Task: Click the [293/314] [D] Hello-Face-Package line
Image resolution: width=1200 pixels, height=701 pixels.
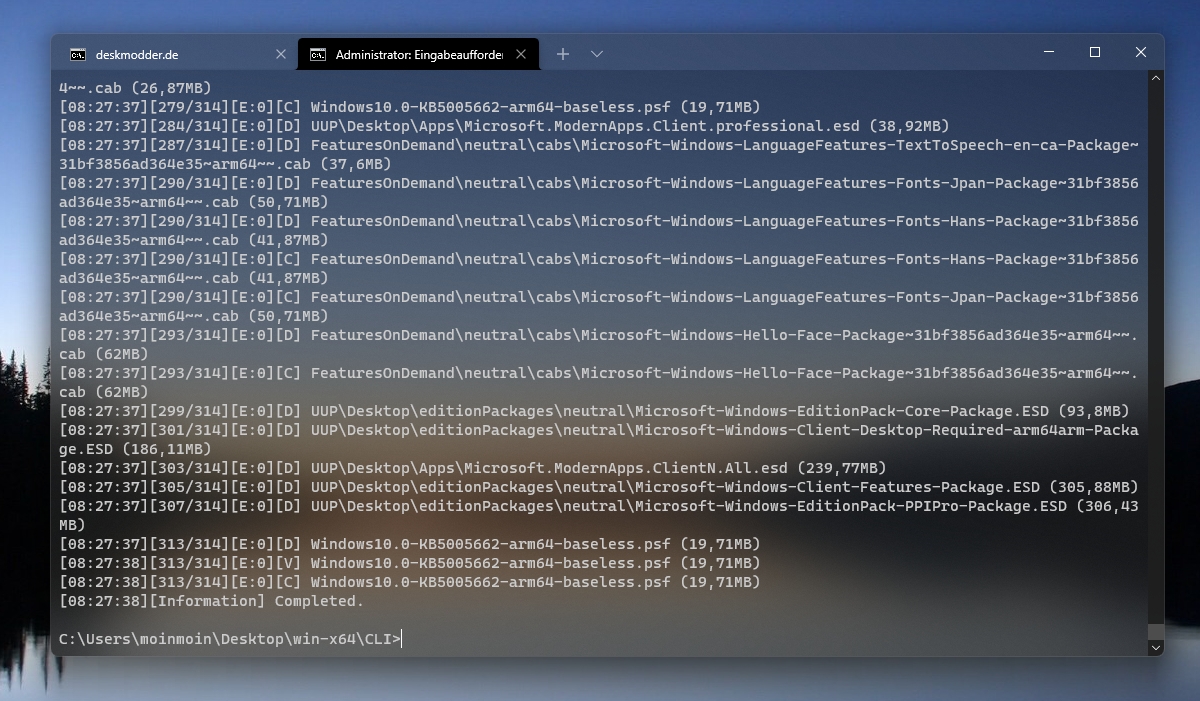Action: [599, 344]
